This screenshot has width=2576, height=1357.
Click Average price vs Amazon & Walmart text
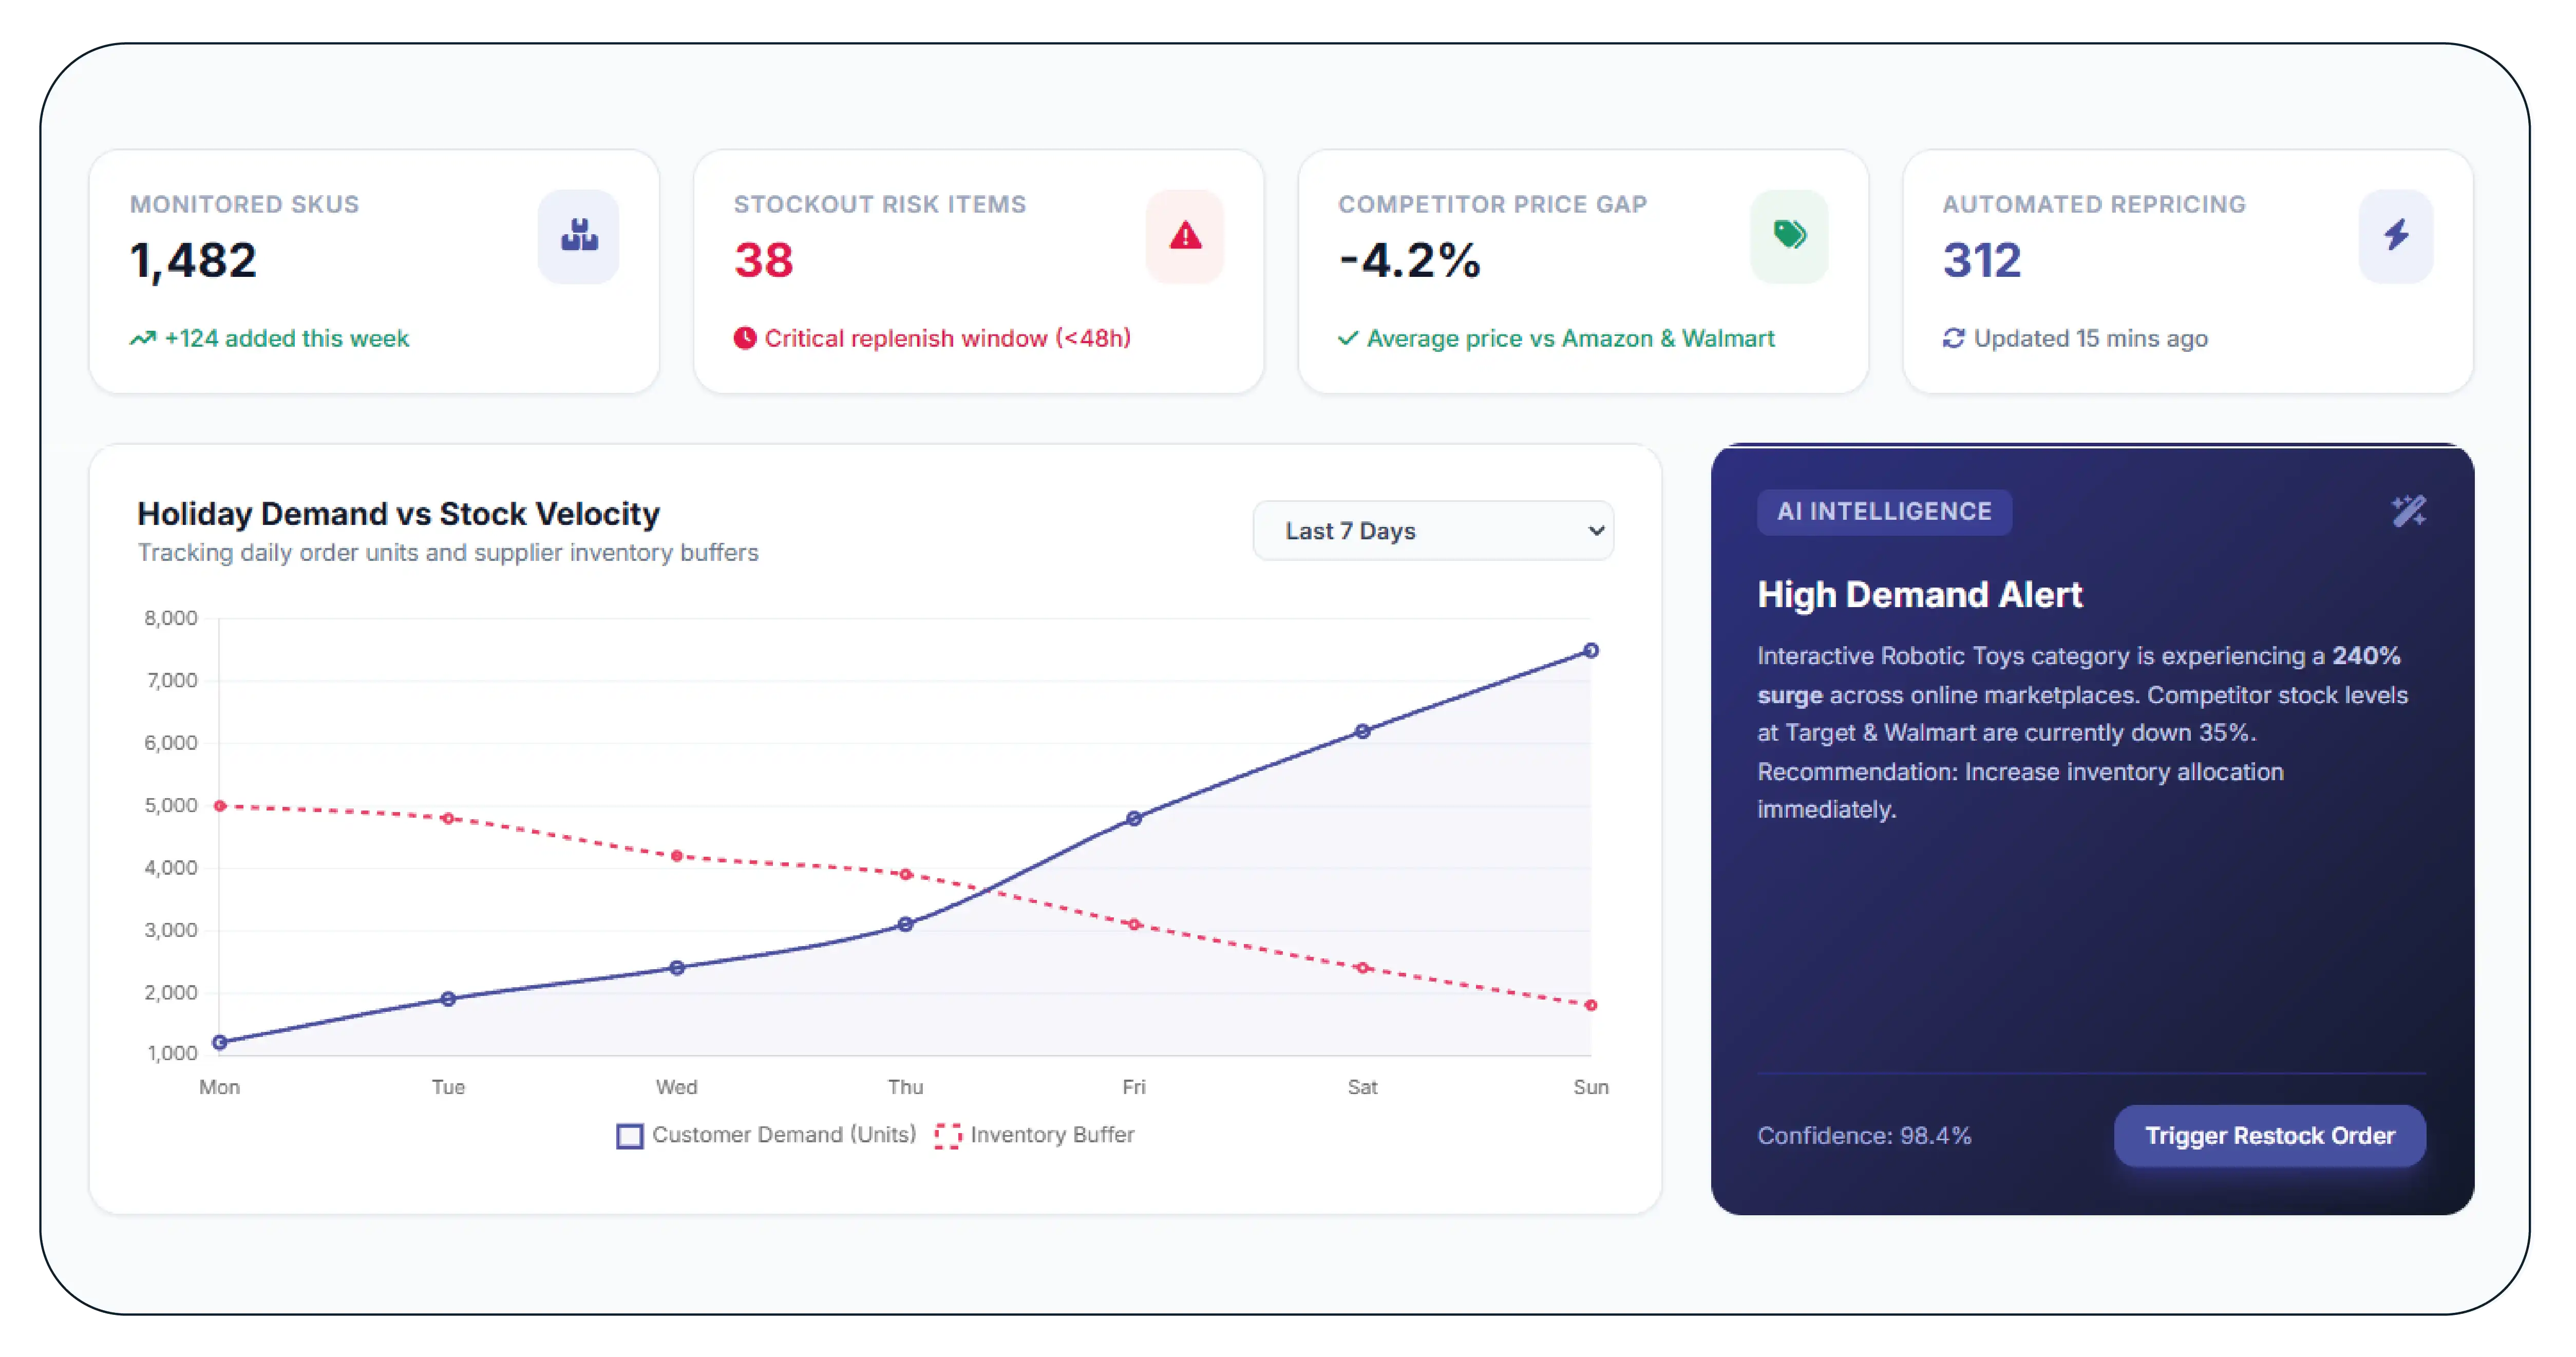[1570, 339]
